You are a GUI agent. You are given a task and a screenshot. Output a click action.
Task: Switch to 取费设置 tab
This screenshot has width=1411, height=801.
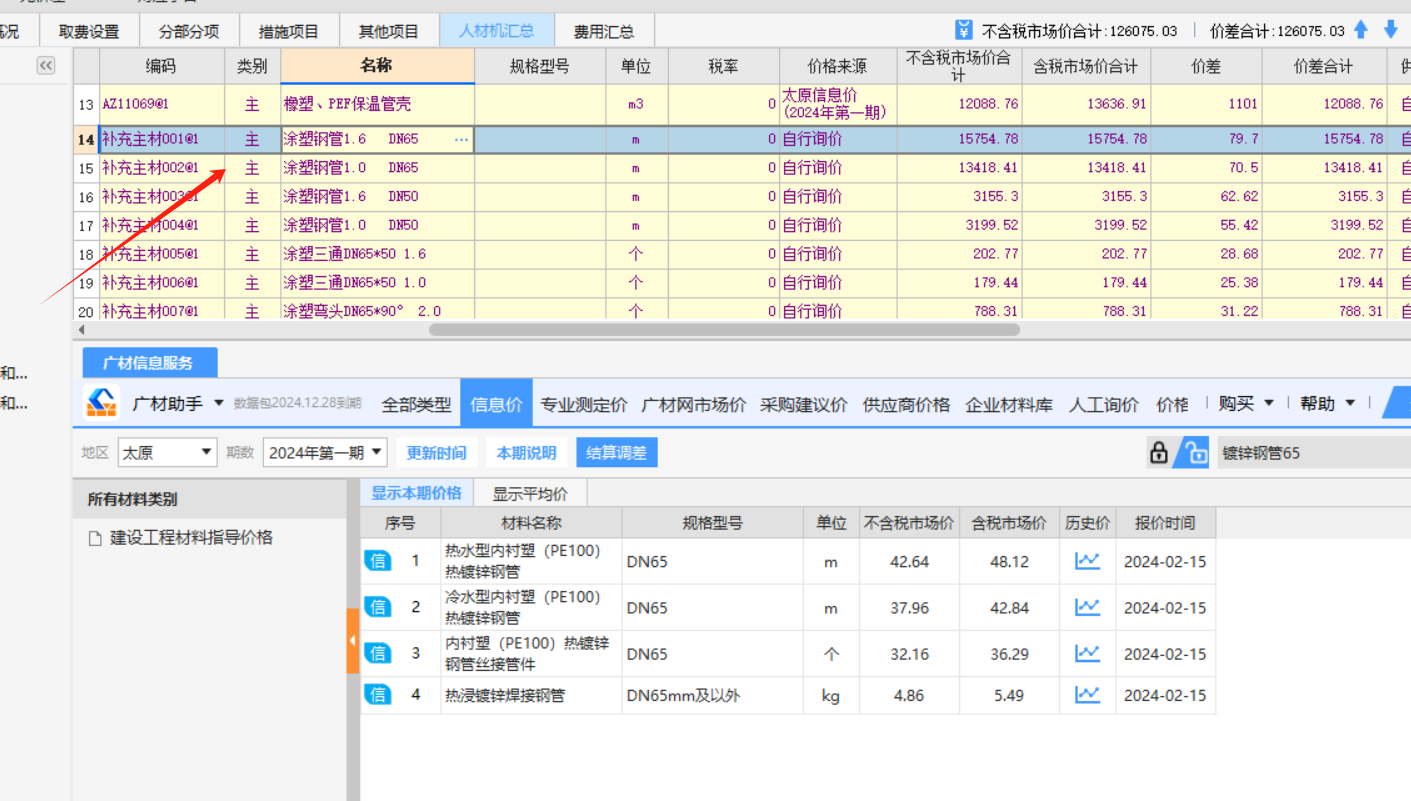[x=89, y=31]
